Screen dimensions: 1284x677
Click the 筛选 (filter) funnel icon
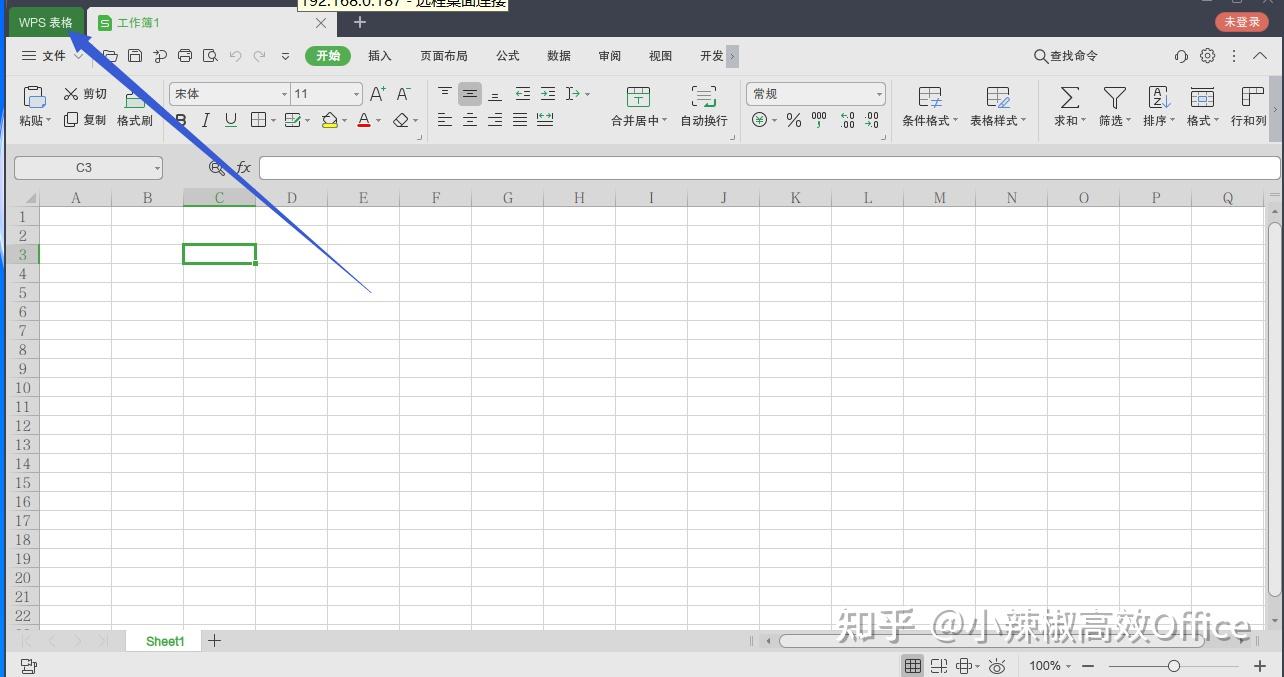coord(1113,105)
